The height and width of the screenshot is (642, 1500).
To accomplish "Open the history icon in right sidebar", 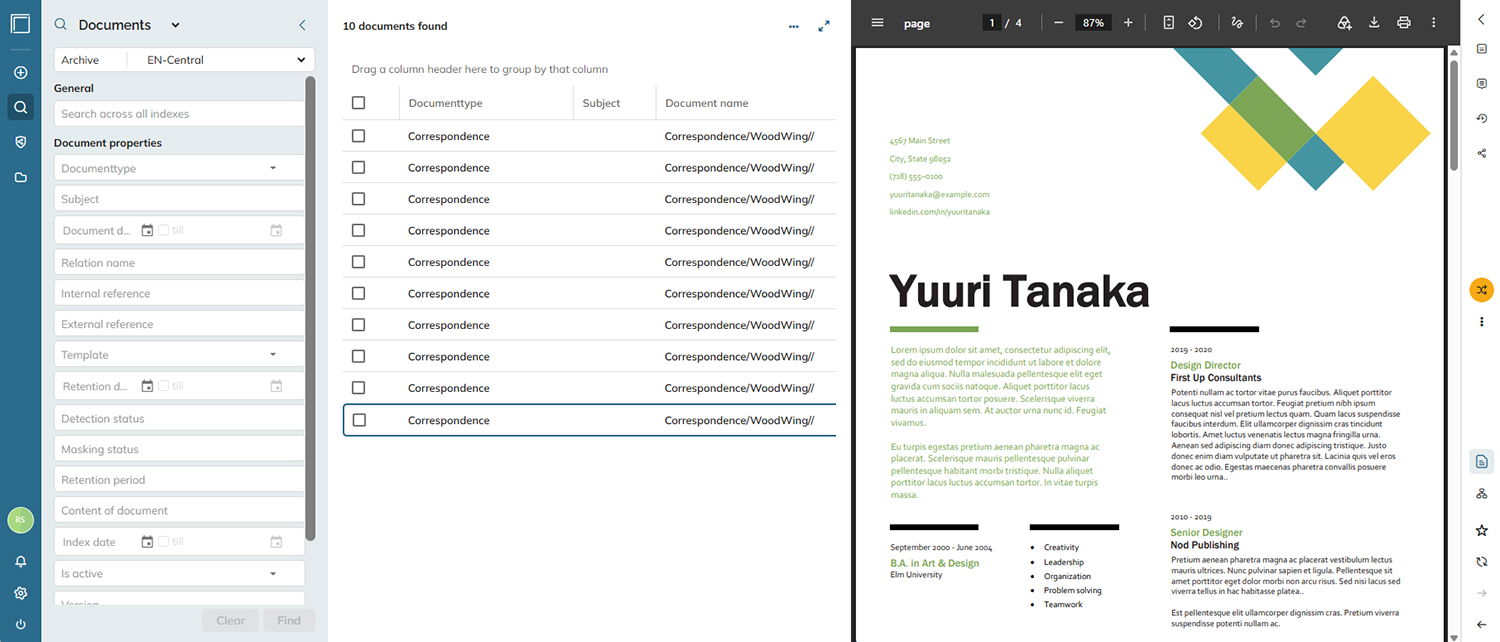I will coord(1481,118).
